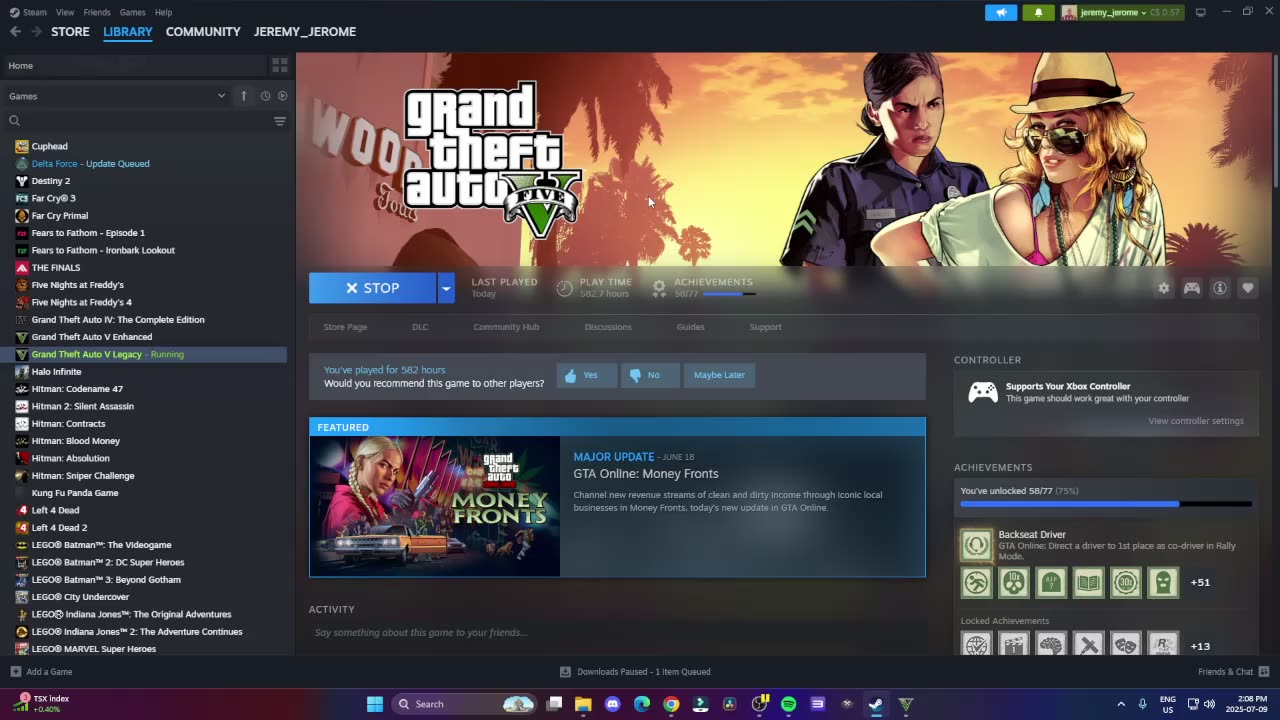Open the JEREMY_JEROME profile tab
The height and width of the screenshot is (720, 1280).
(305, 32)
